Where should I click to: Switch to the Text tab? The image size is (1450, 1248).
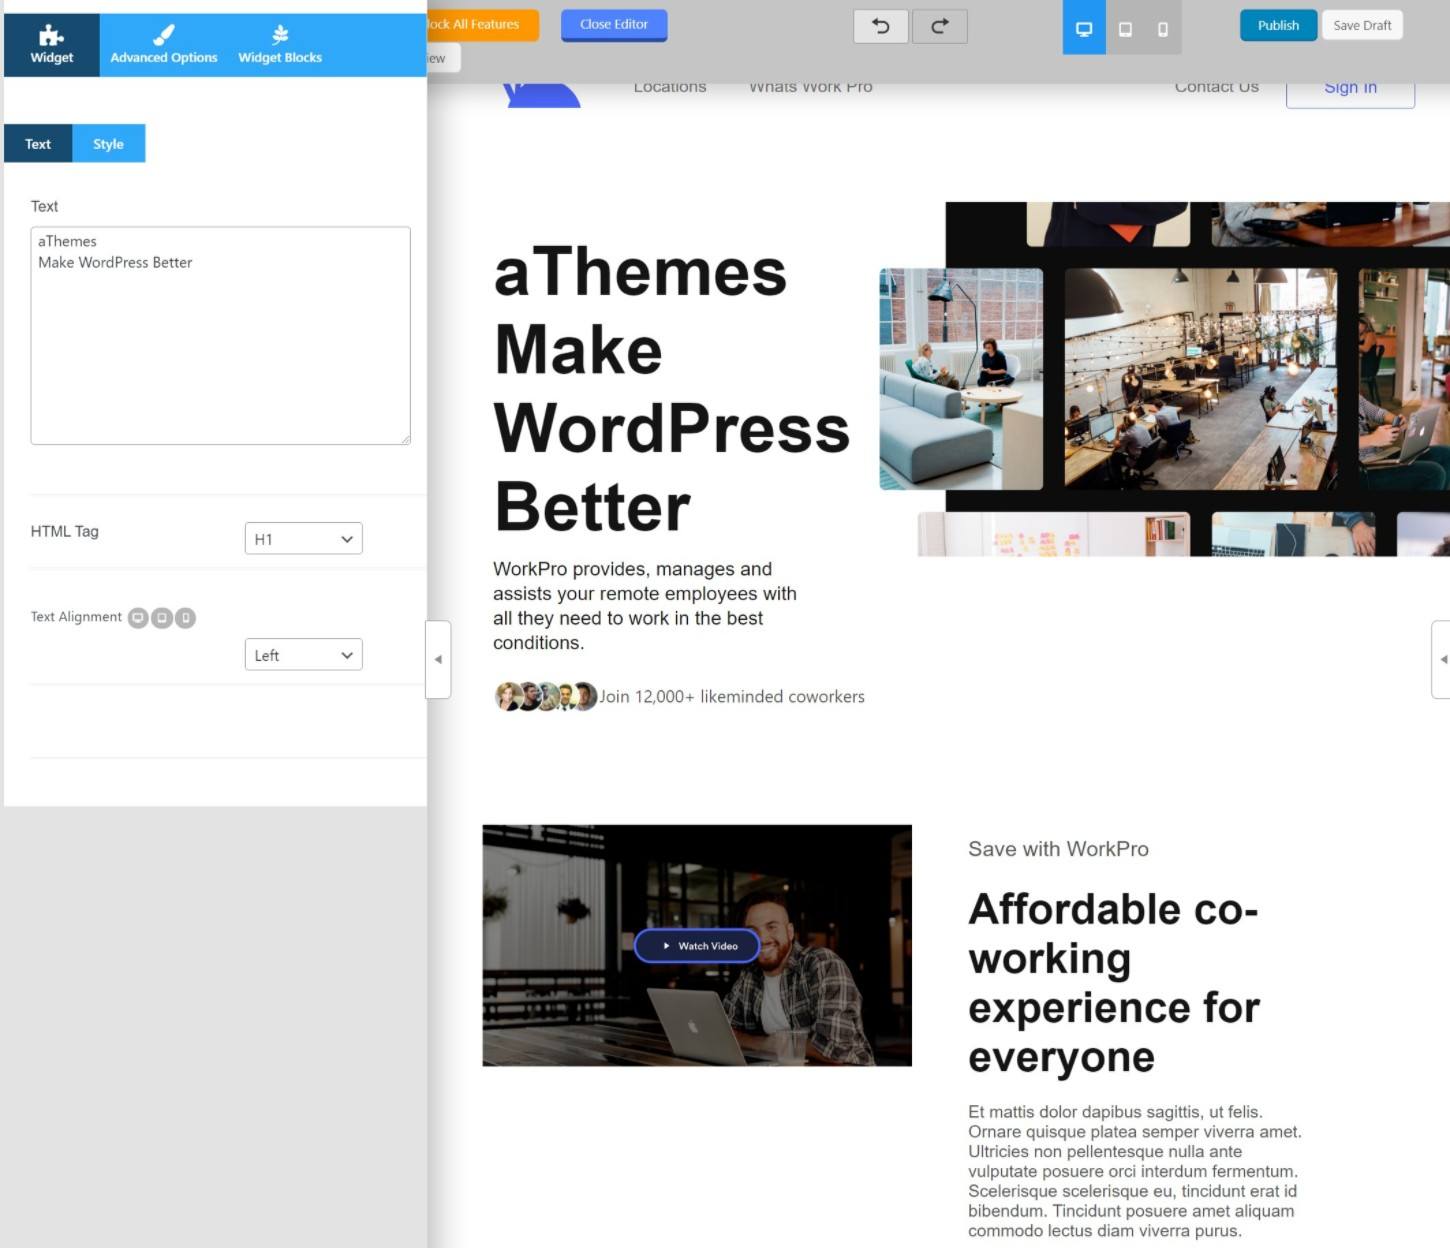pos(37,143)
